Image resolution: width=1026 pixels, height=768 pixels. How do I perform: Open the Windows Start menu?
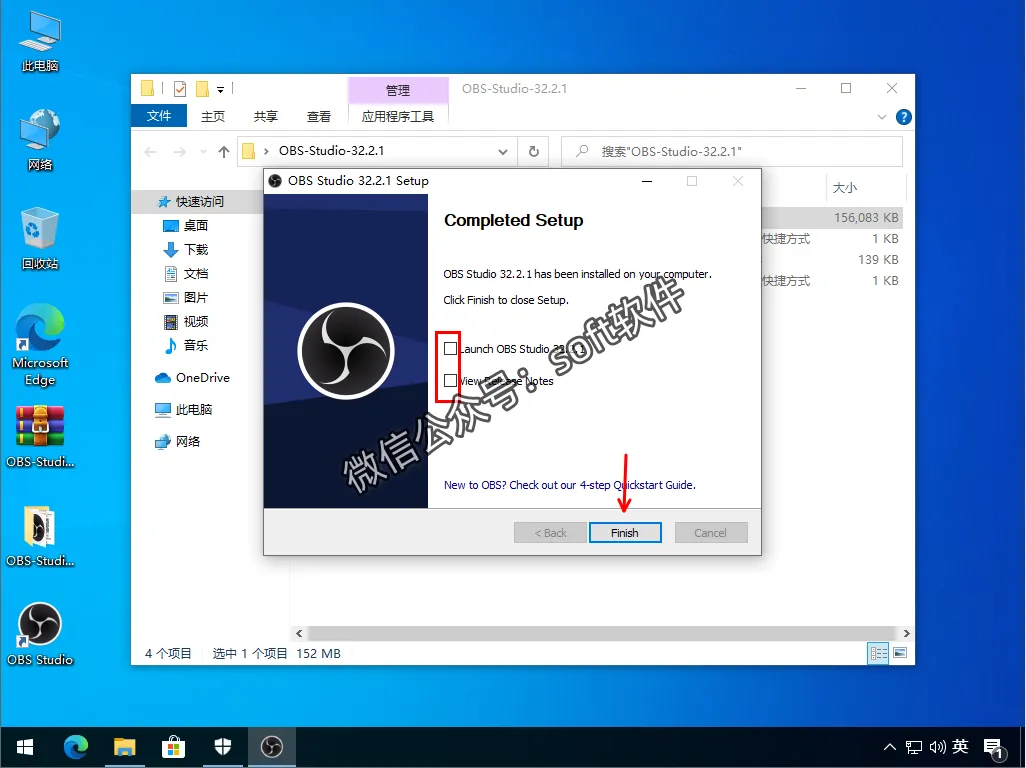click(25, 746)
